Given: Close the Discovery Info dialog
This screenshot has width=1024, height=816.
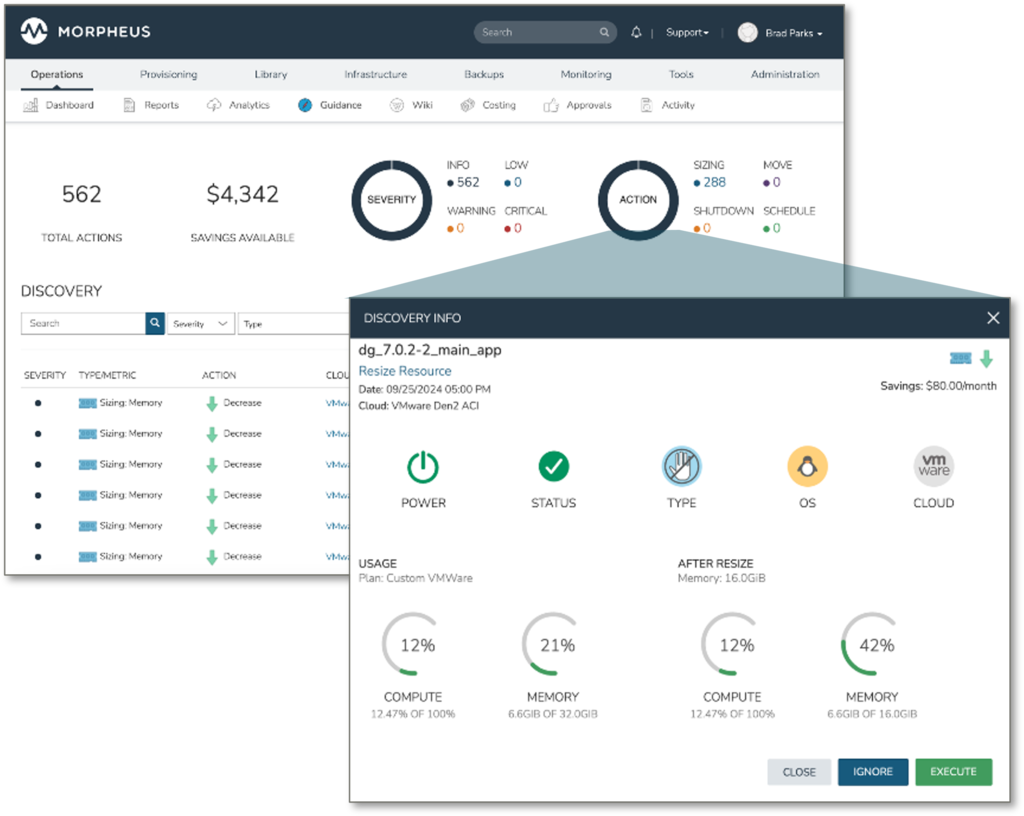Looking at the screenshot, I should click(993, 318).
